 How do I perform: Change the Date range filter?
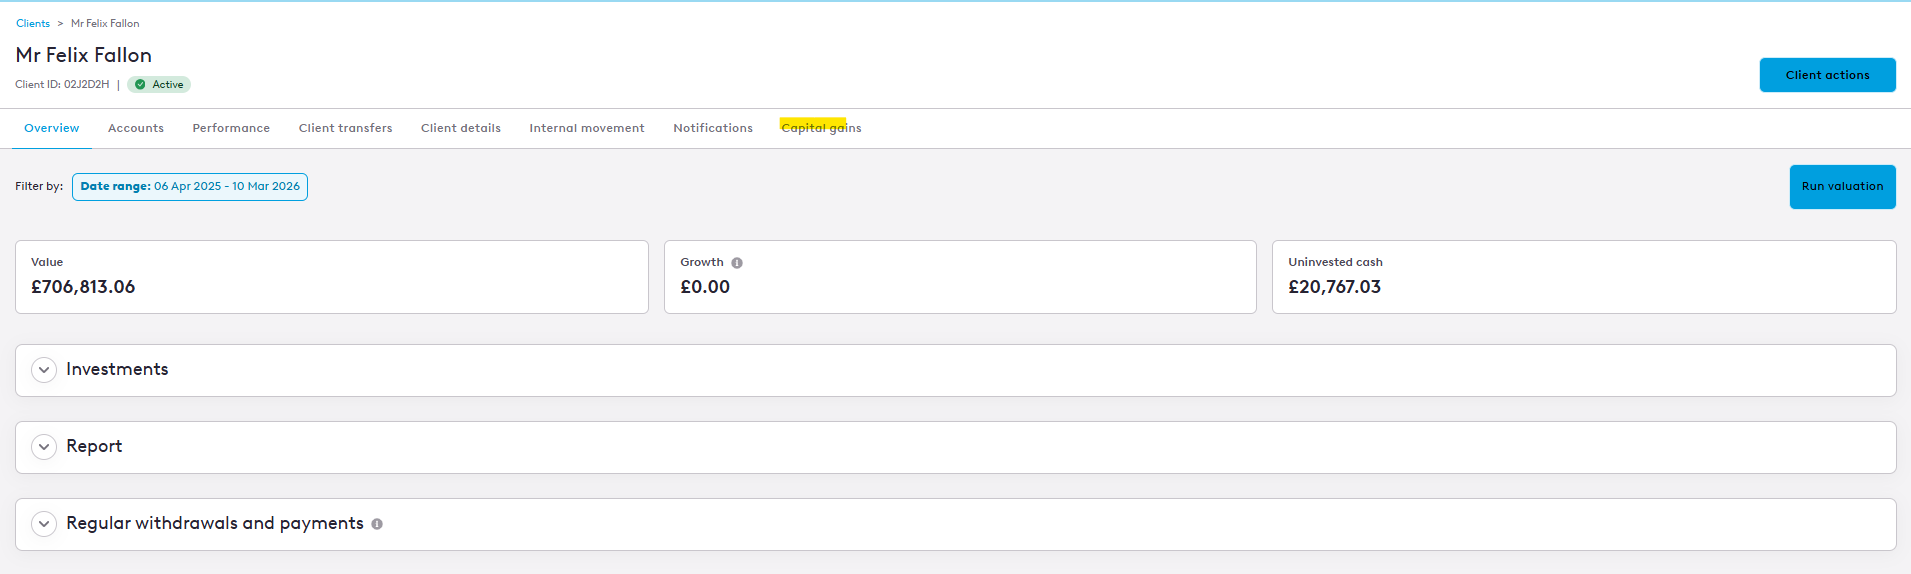pos(190,187)
